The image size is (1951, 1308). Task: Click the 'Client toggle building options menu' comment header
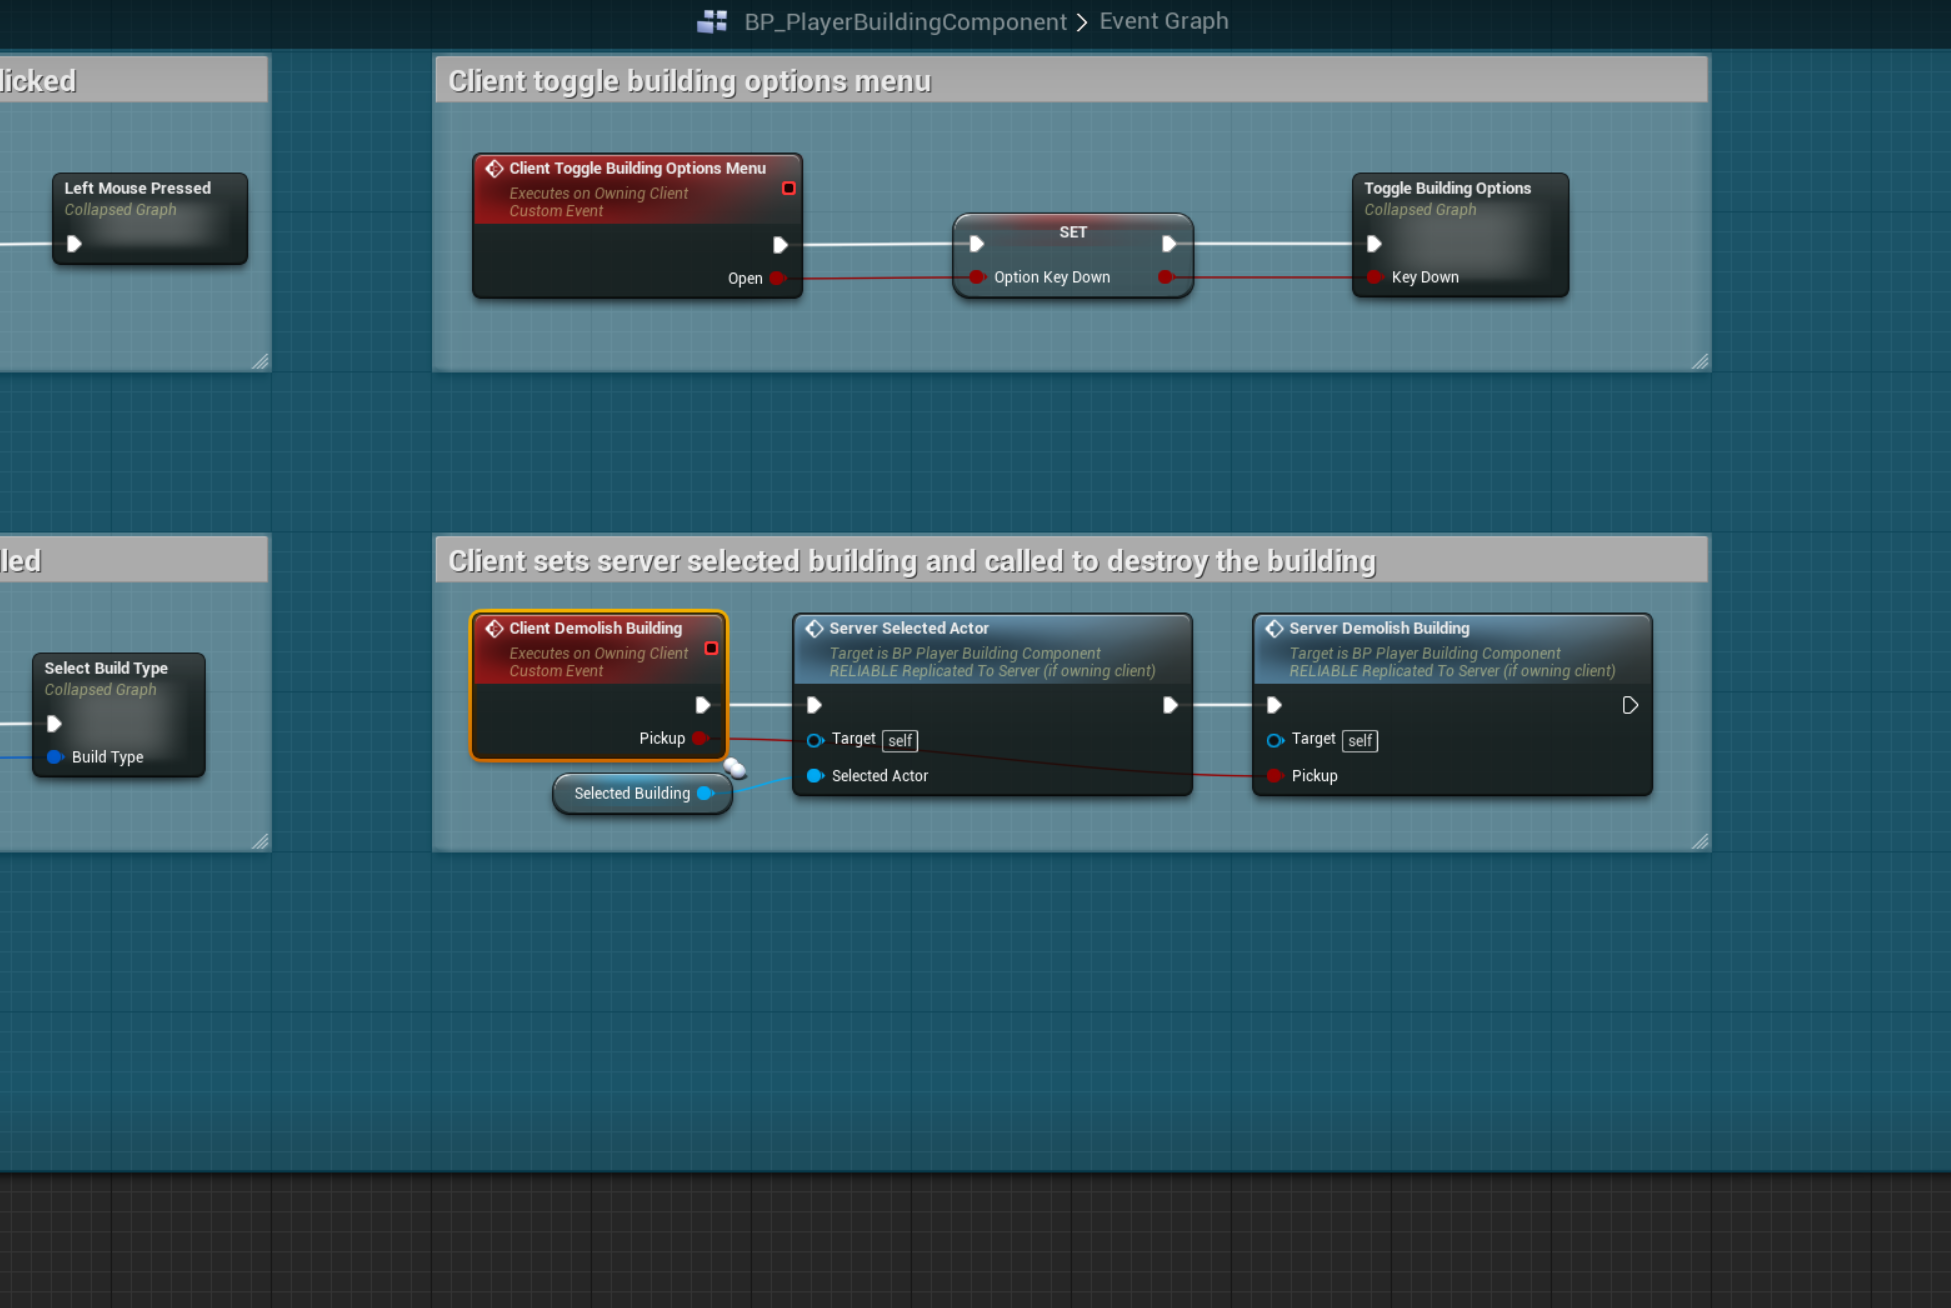690,81
